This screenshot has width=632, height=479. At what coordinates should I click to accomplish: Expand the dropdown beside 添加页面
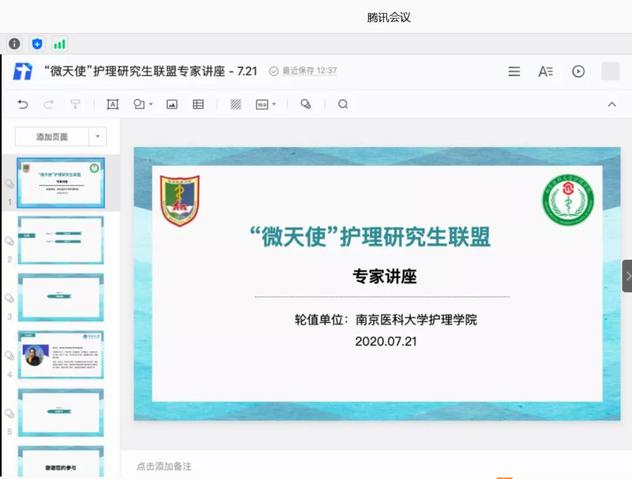(x=97, y=137)
